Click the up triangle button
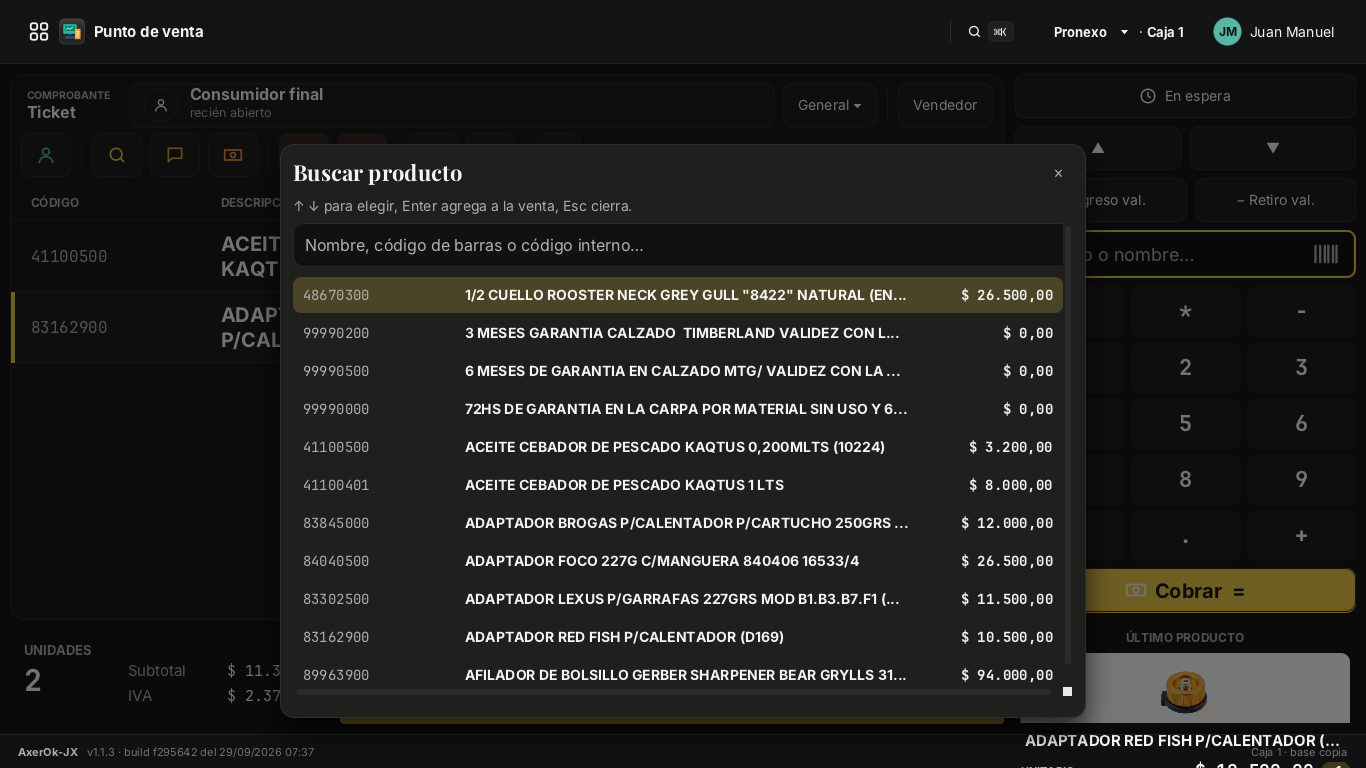 1098,148
